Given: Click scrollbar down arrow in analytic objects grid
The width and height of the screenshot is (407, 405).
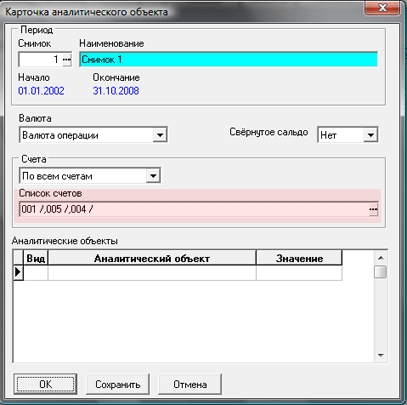Looking at the screenshot, I should click(x=381, y=355).
